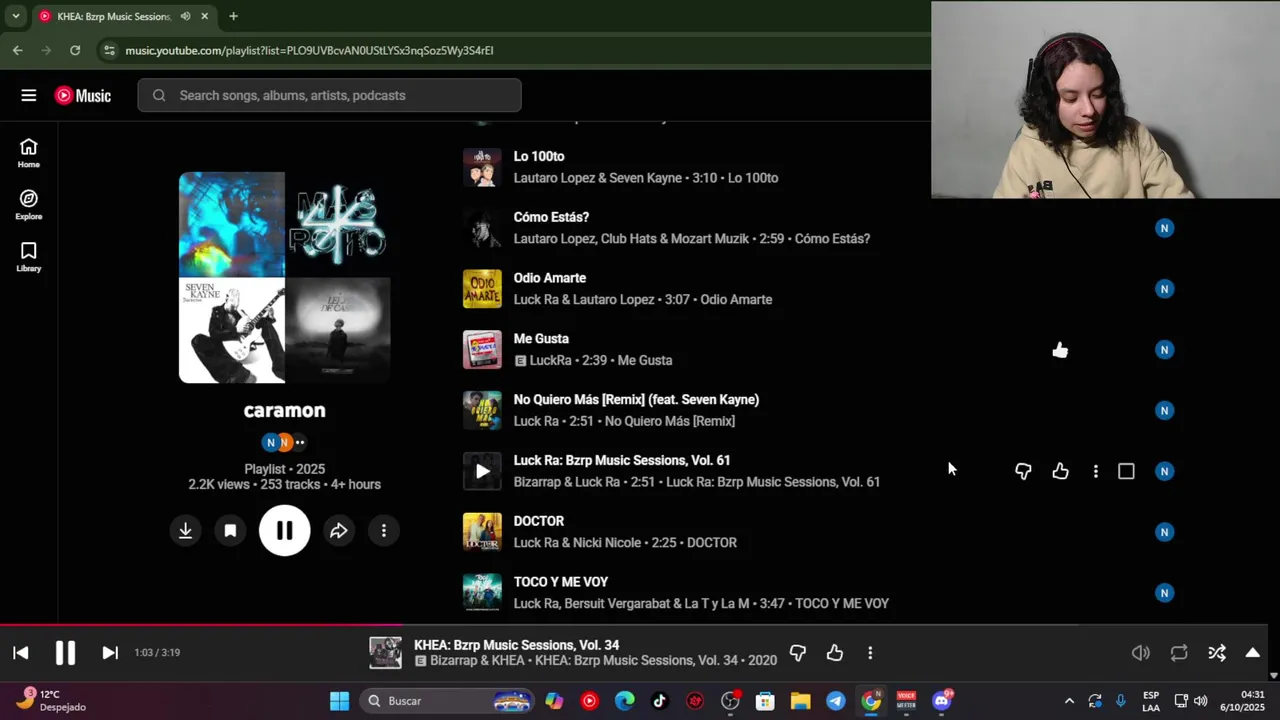Open the Odio Amarte song title

click(550, 278)
